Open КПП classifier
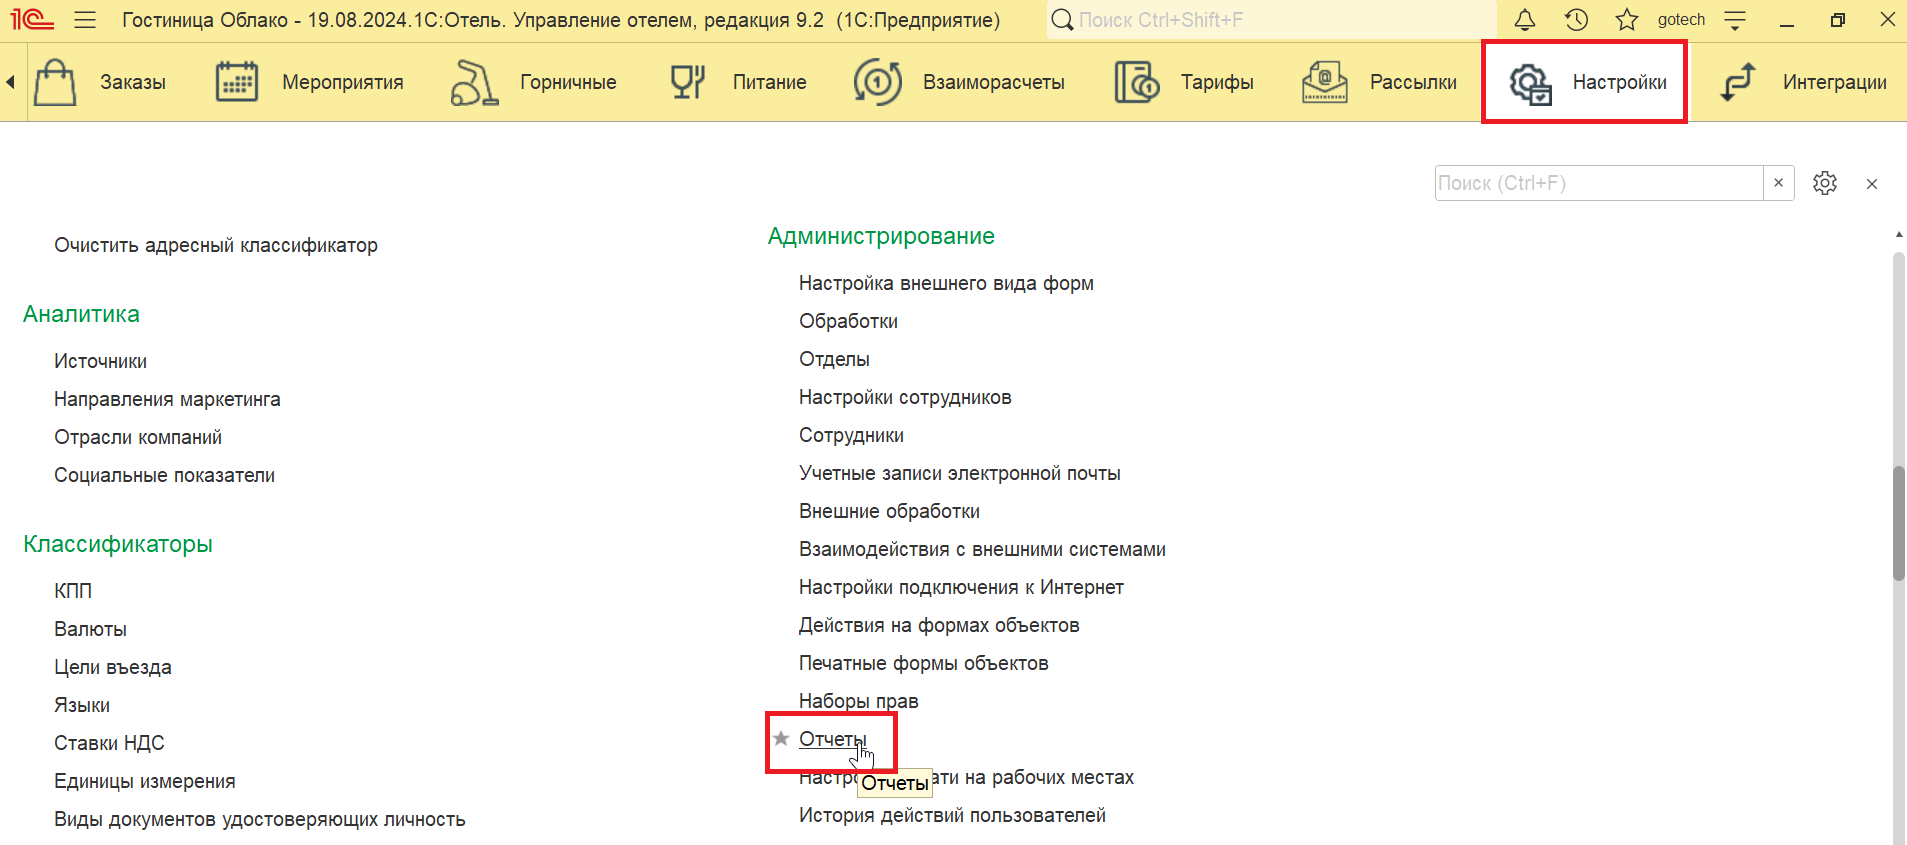The width and height of the screenshot is (1907, 845). (x=73, y=591)
